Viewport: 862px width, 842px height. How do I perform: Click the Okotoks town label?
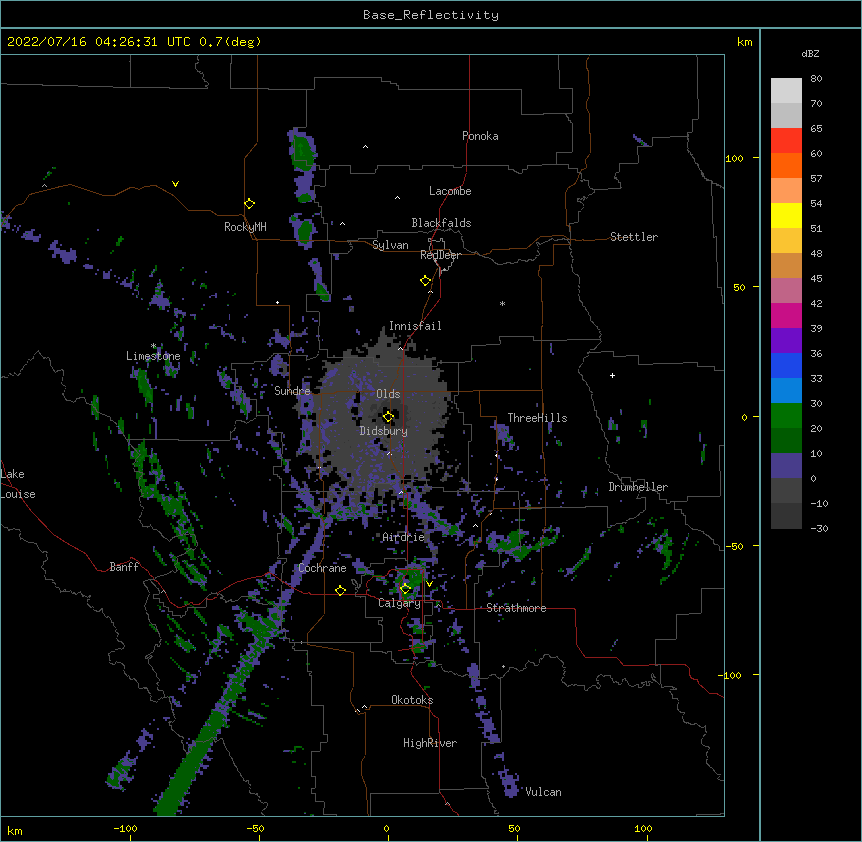(412, 700)
